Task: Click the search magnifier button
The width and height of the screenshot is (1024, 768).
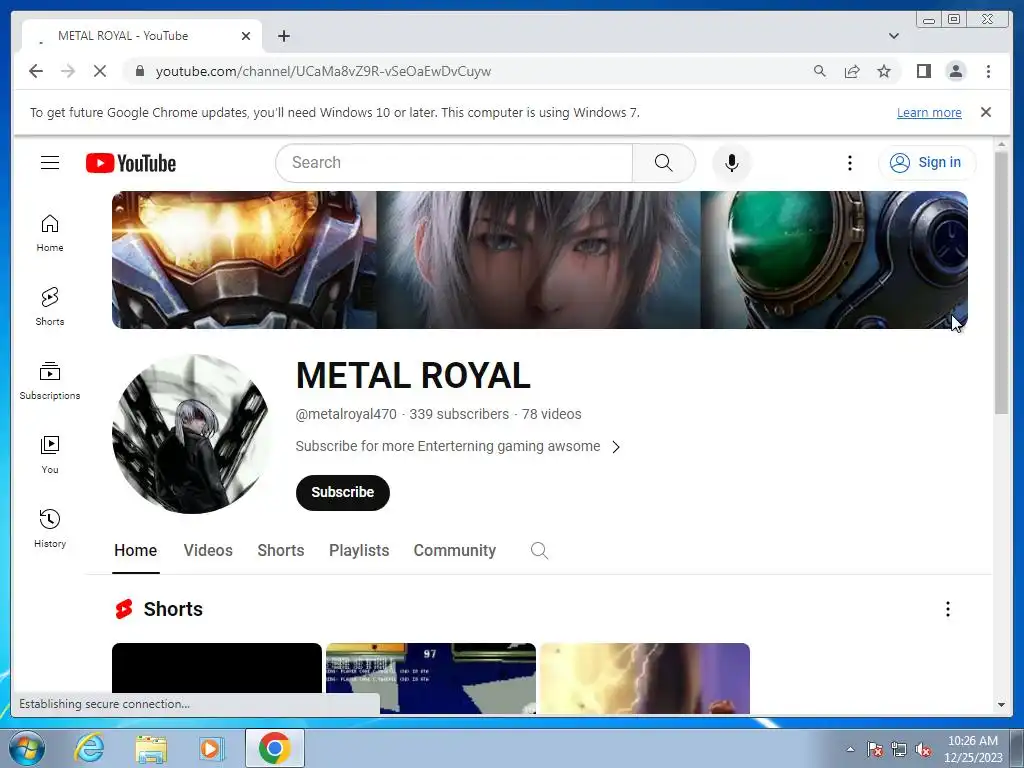Action: coord(664,163)
